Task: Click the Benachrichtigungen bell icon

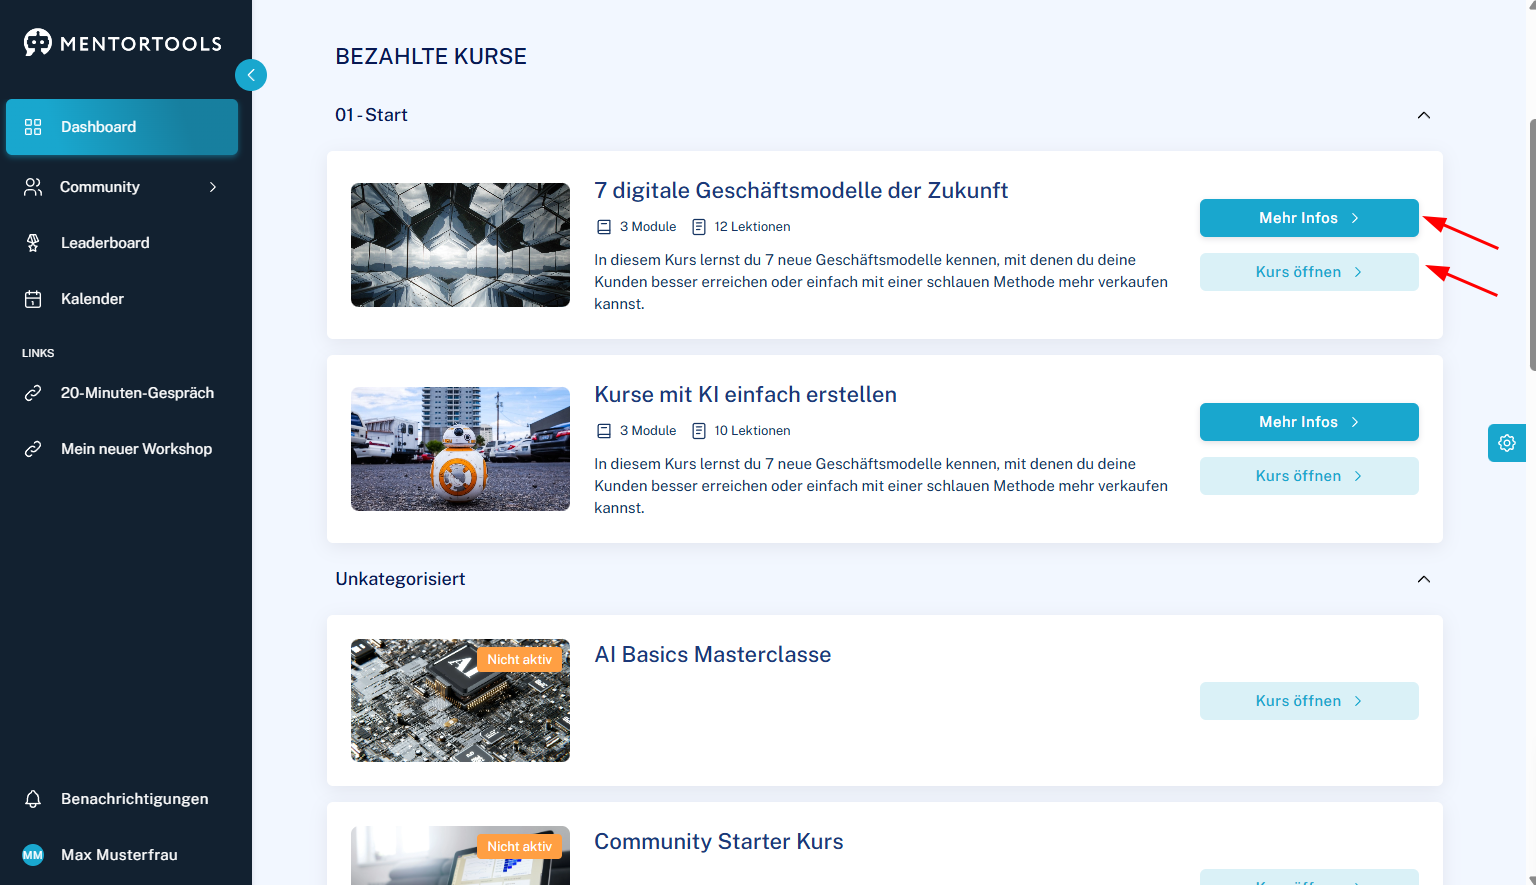Action: pos(33,799)
